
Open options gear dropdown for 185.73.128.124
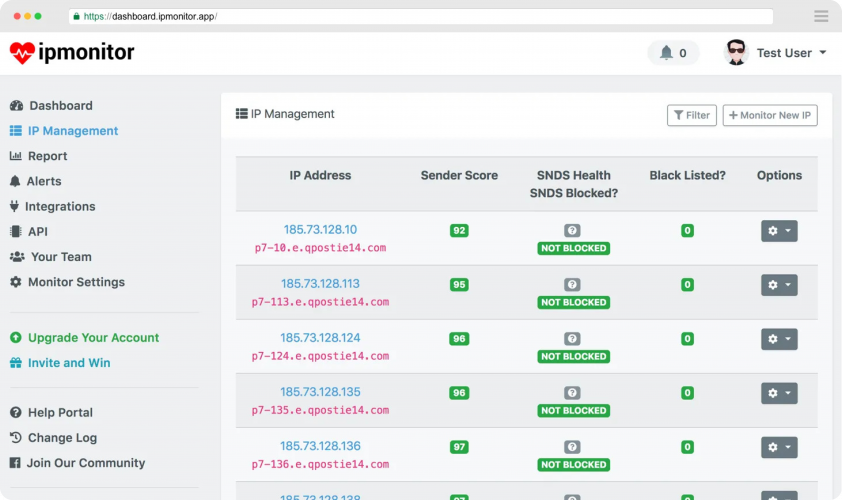(x=779, y=339)
